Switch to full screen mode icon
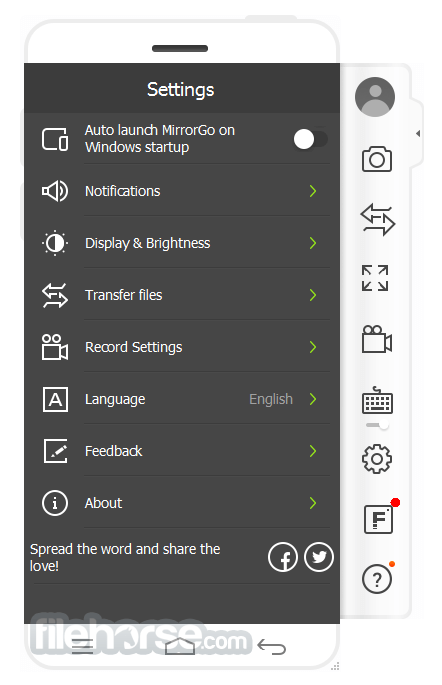Image resolution: width=442 pixels, height=685 pixels. coord(375,278)
